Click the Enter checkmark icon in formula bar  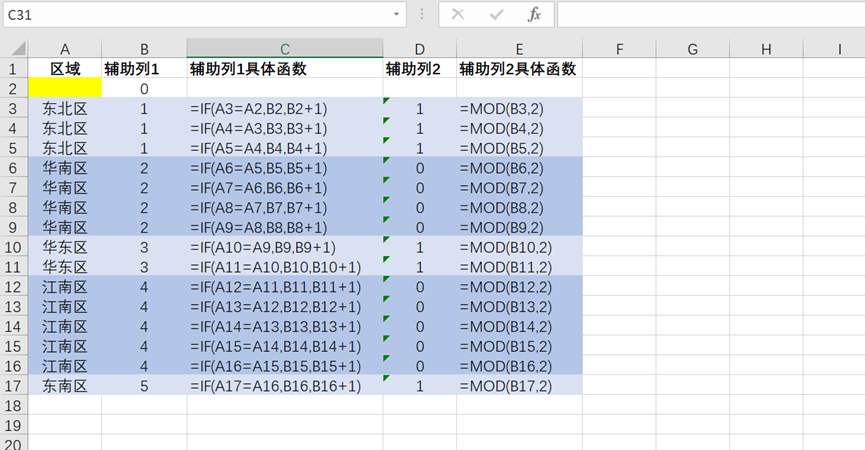tap(496, 14)
